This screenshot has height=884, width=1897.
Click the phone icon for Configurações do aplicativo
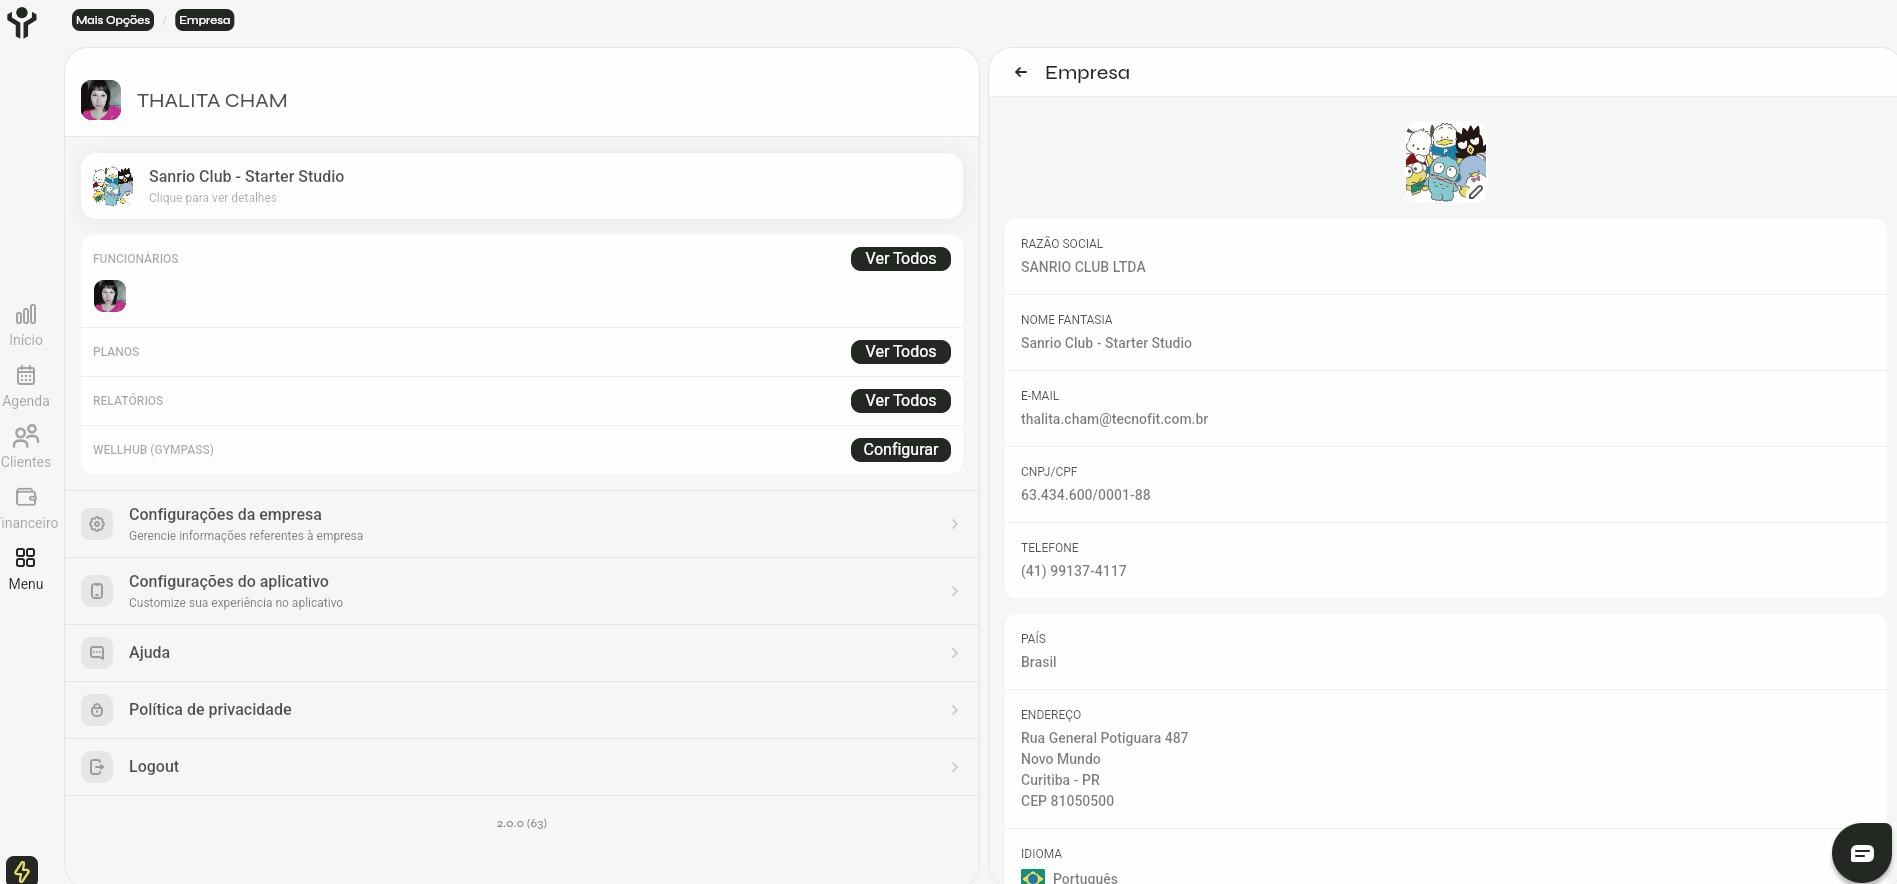97,591
